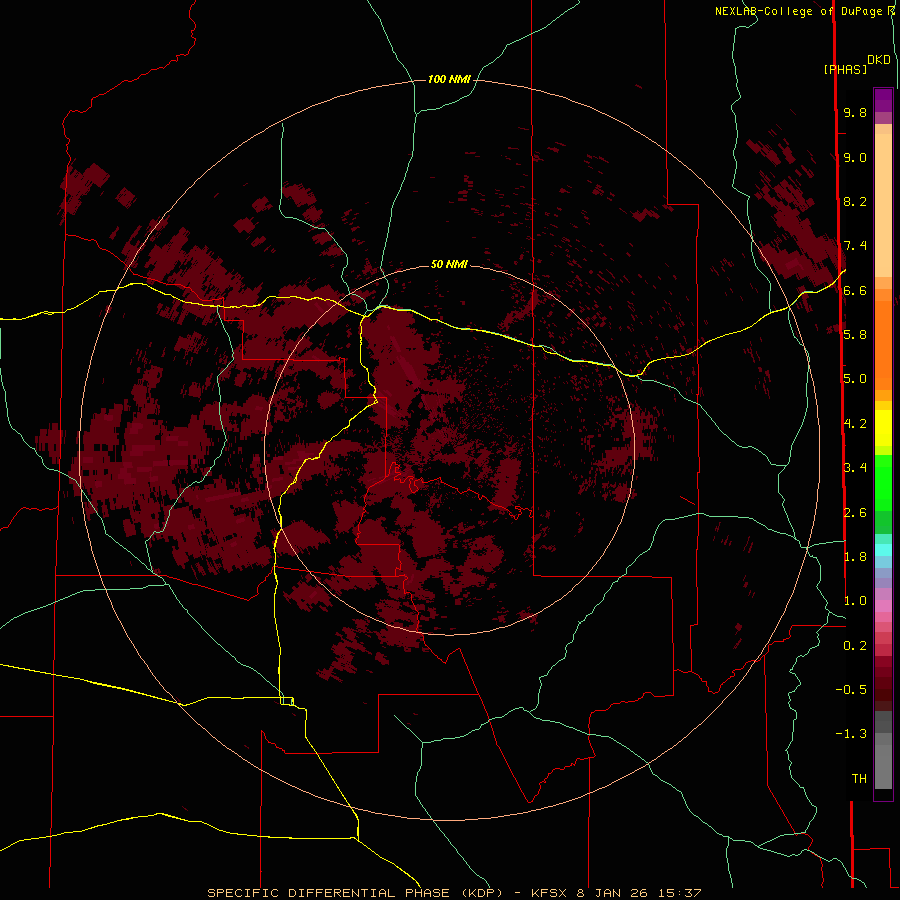The width and height of the screenshot is (900, 900).
Task: Click the 8.2 value on the legend
Action: pyautogui.click(x=855, y=201)
